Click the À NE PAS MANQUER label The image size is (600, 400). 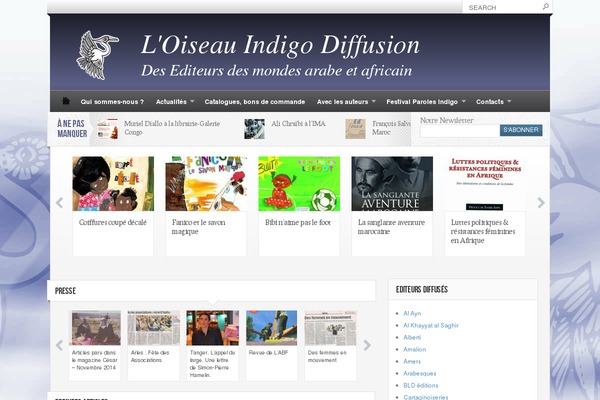72,128
